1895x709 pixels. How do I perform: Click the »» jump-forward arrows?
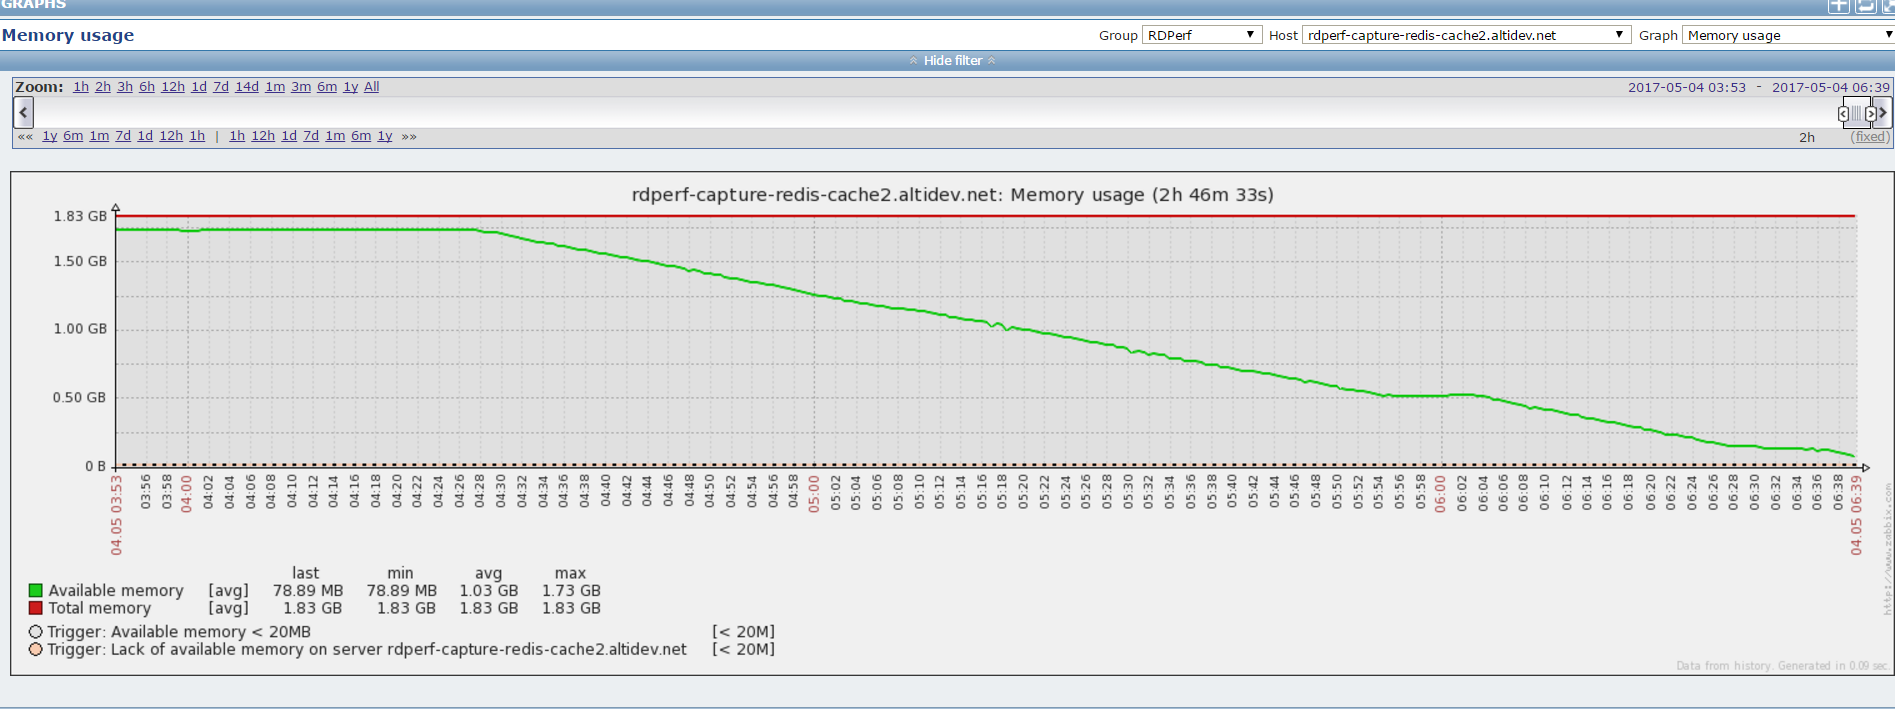click(x=409, y=136)
